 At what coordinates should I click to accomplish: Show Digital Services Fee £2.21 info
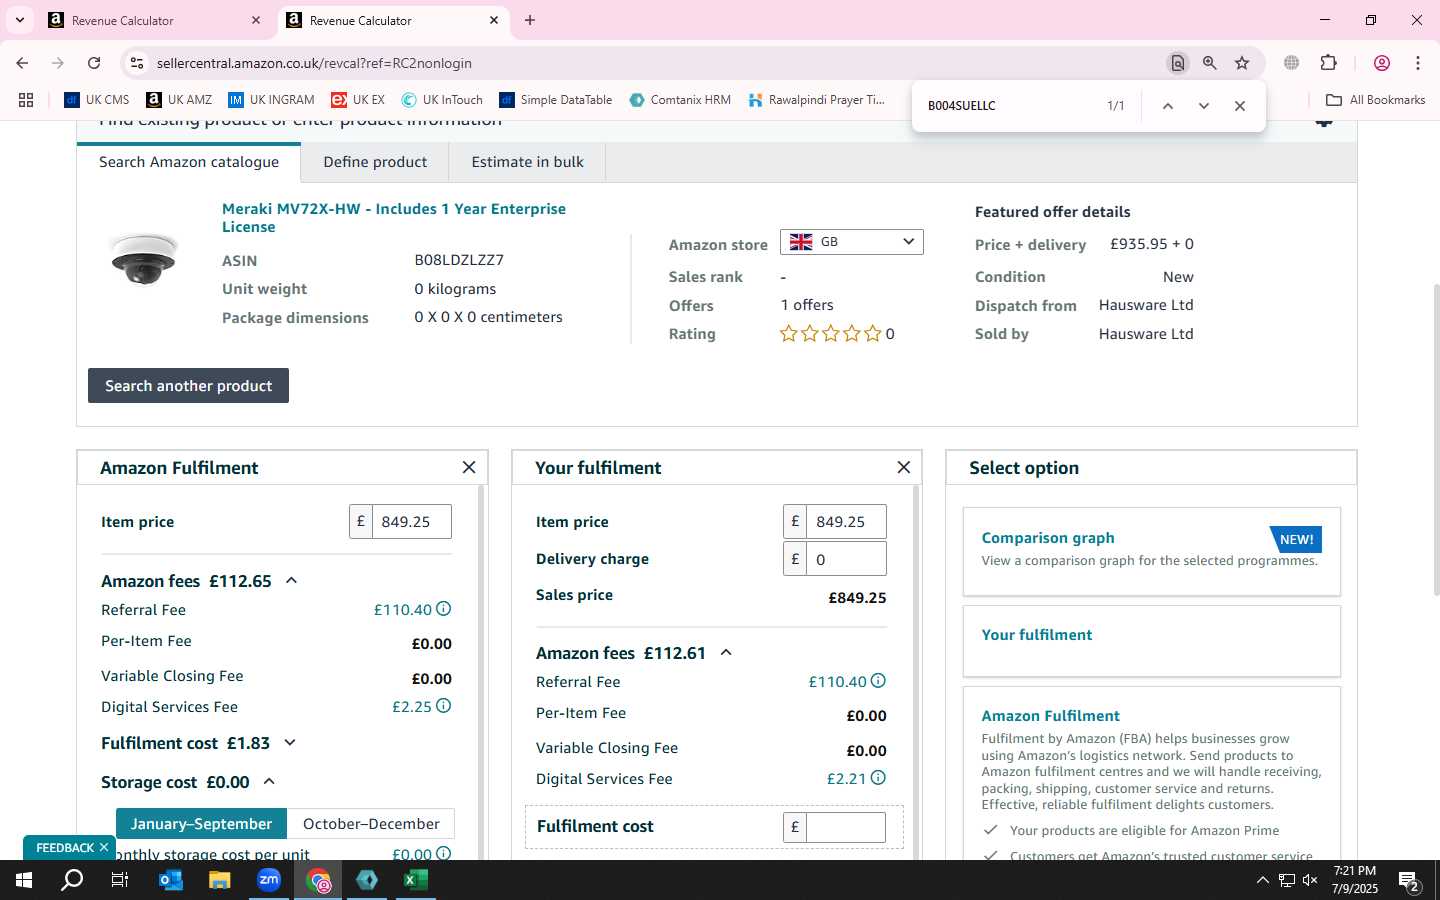(x=878, y=778)
